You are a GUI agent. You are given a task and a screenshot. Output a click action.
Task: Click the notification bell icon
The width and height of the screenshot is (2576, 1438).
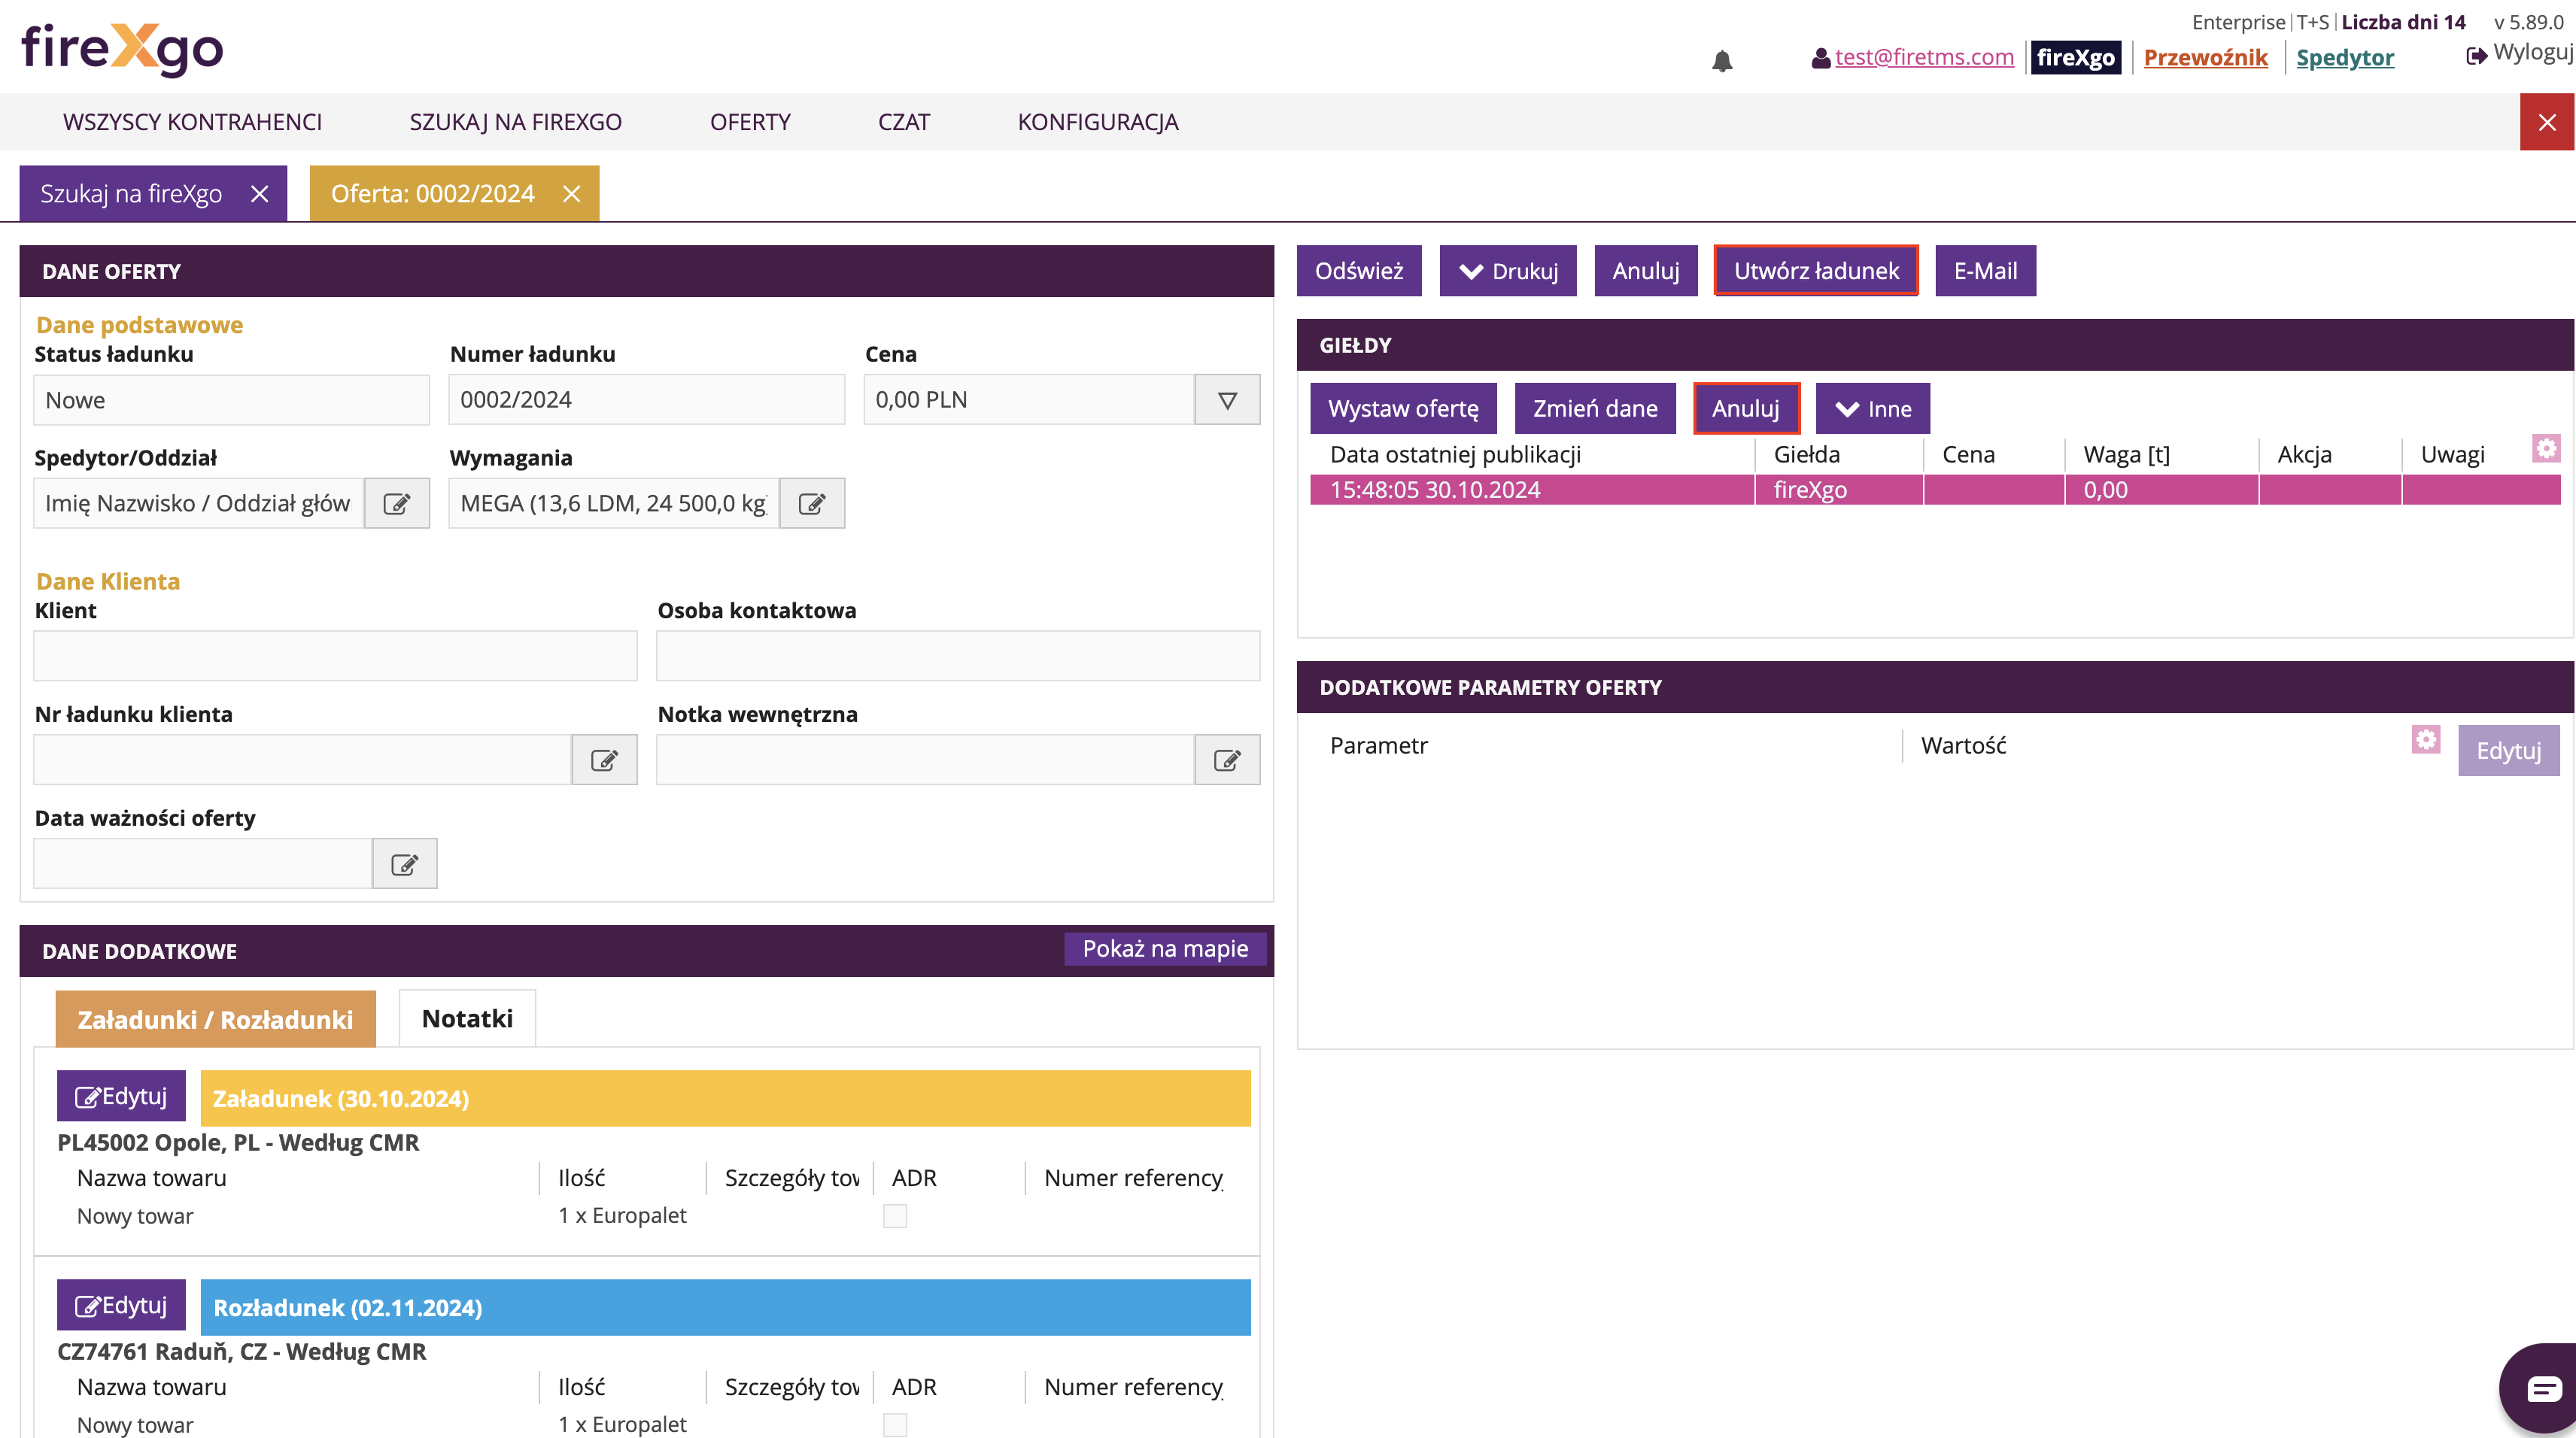click(x=1721, y=61)
